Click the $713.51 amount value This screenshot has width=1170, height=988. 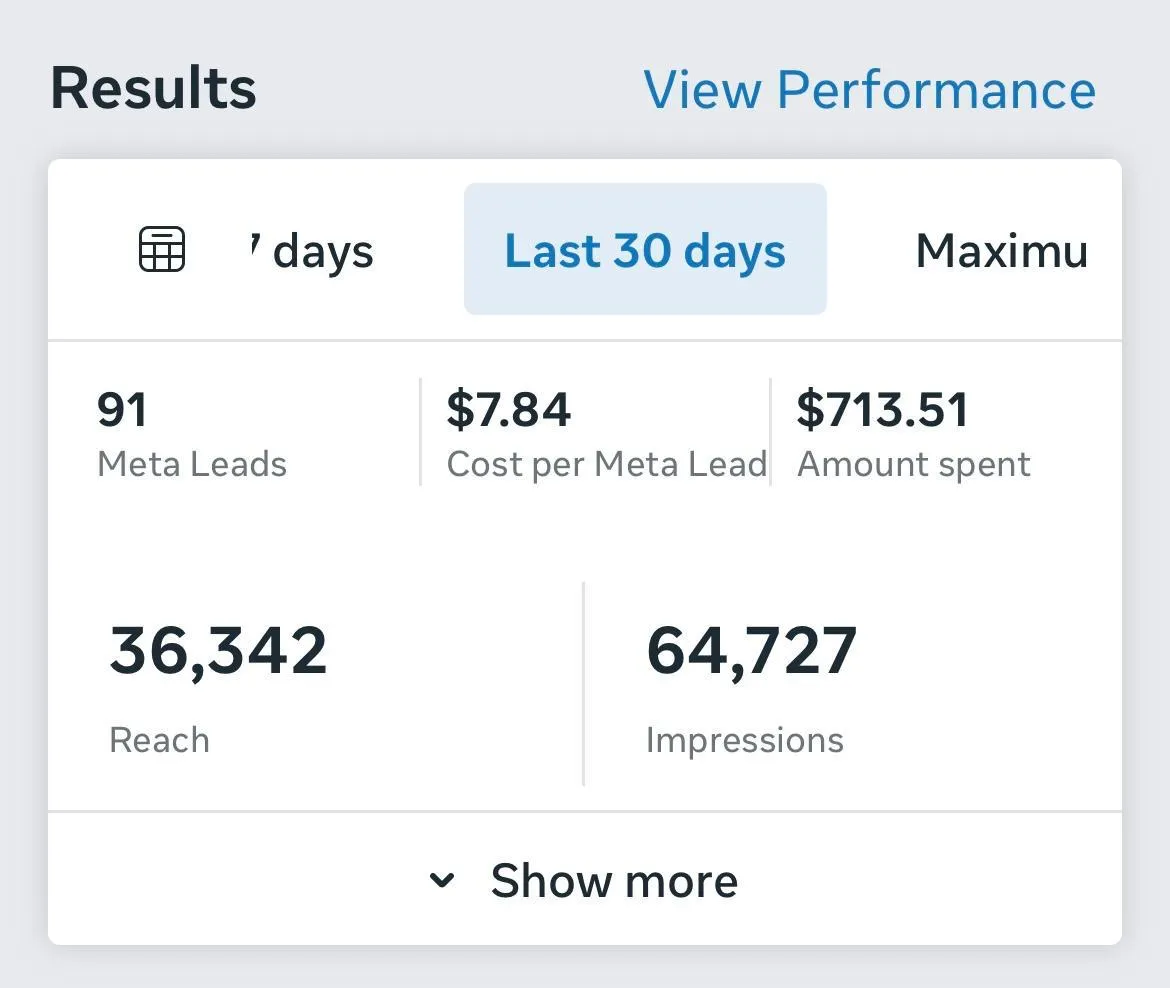(882, 410)
